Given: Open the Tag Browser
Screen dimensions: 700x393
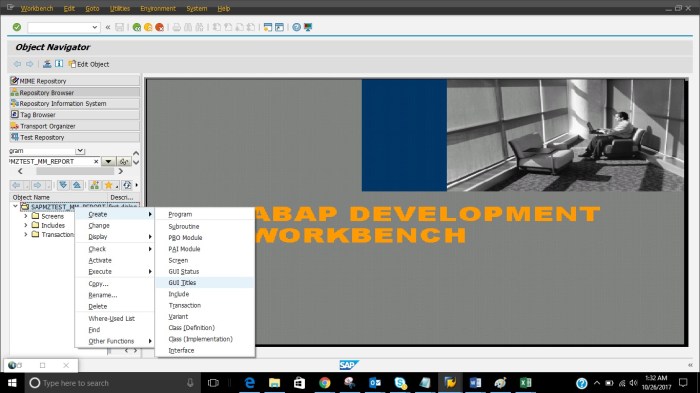Looking at the screenshot, I should click(x=74, y=115).
